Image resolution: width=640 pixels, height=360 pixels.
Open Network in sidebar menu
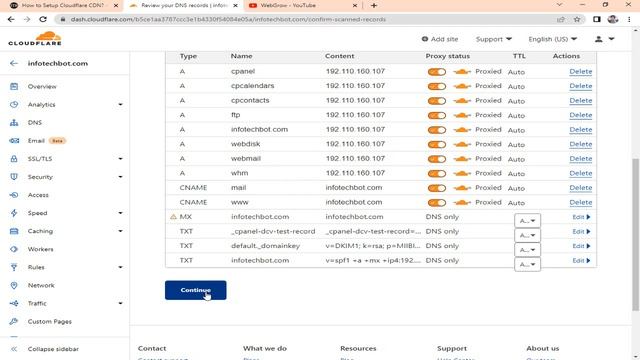[41, 285]
